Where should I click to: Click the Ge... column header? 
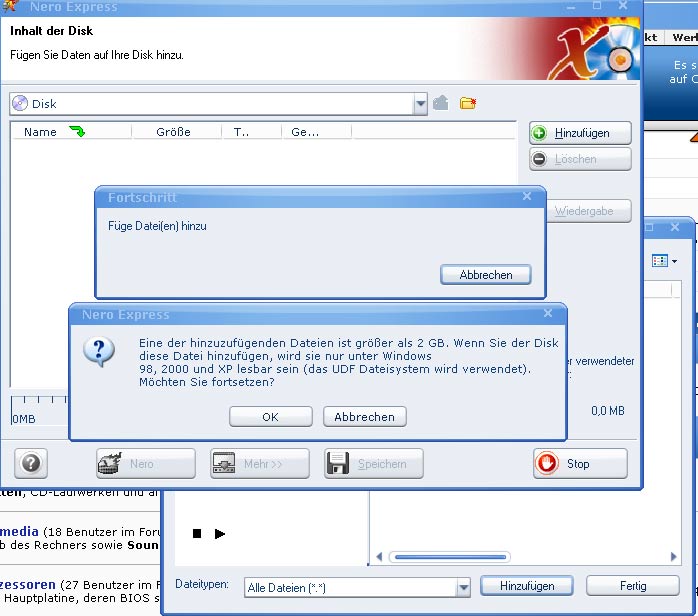click(317, 132)
